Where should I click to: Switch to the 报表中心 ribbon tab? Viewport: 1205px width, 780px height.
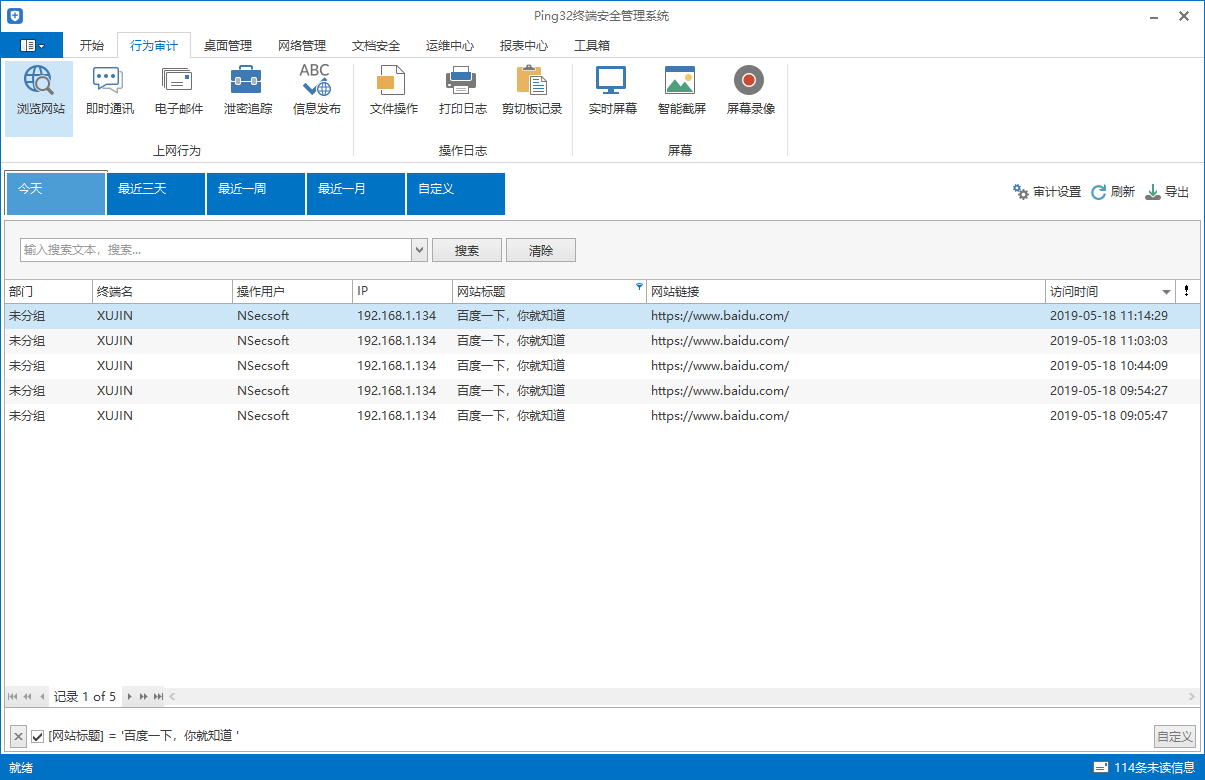click(x=524, y=45)
